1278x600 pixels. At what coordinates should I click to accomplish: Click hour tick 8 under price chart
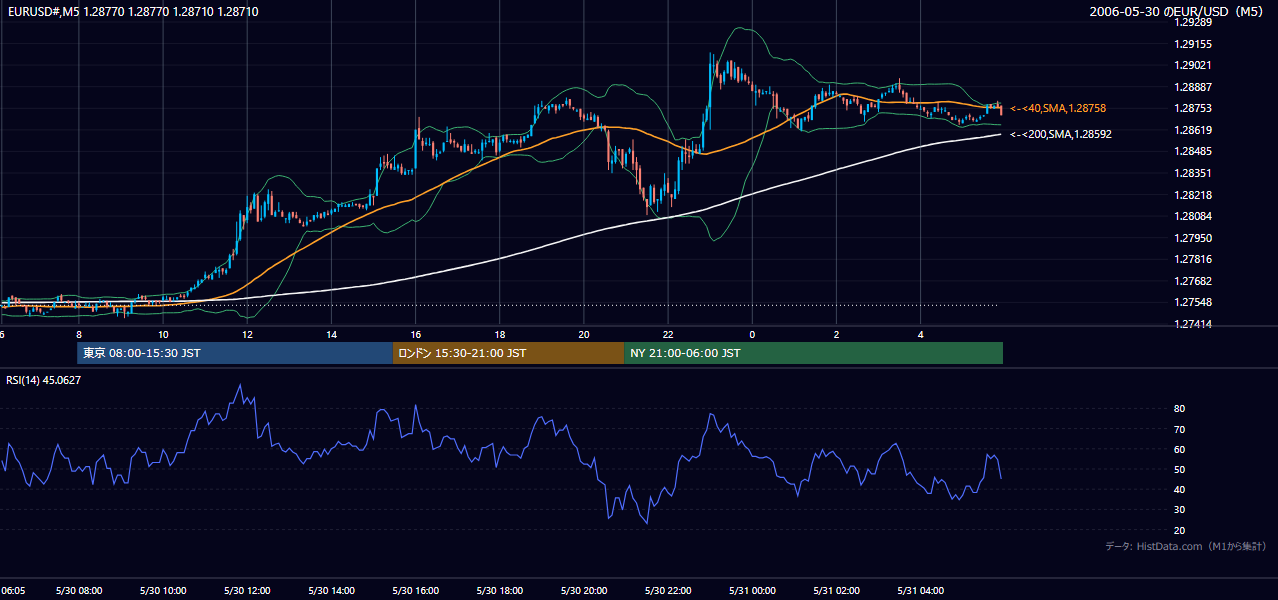tap(79, 335)
